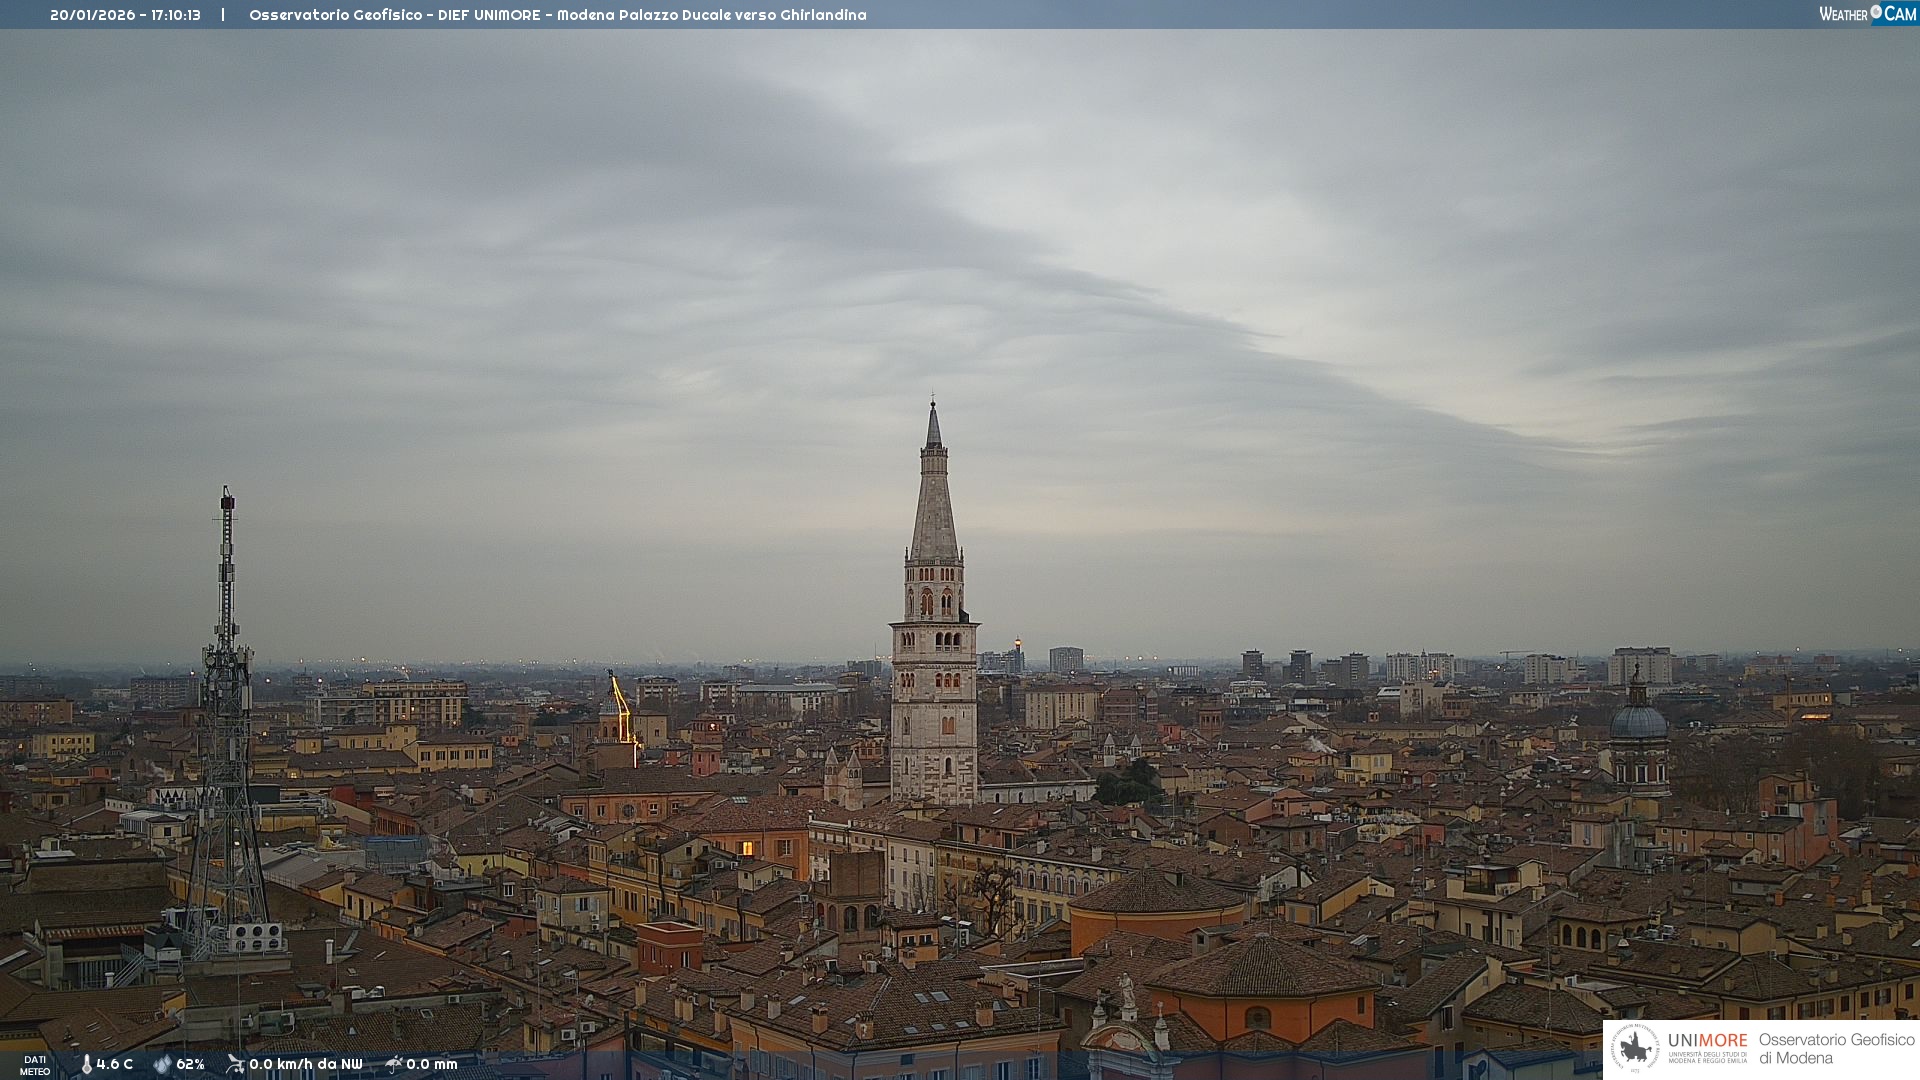Open the DATI METEO label
The image size is (1920, 1080).
pos(35,1065)
